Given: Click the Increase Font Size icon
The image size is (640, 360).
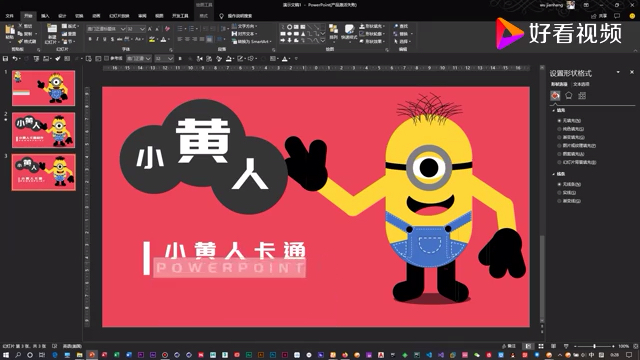Looking at the screenshot, I should click(150, 29).
